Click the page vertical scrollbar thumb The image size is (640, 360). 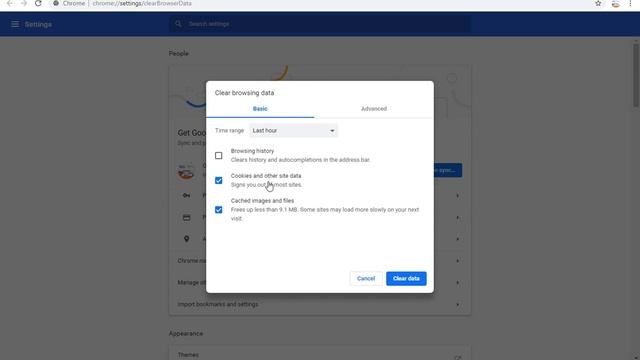(636, 76)
